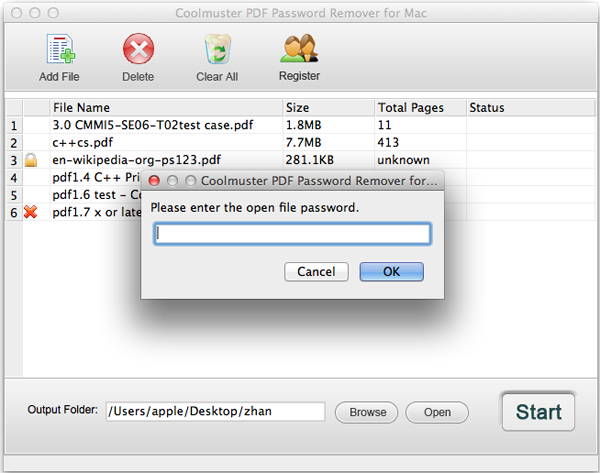The image size is (600, 473).
Task: Cancel the password dialog
Action: click(x=316, y=272)
